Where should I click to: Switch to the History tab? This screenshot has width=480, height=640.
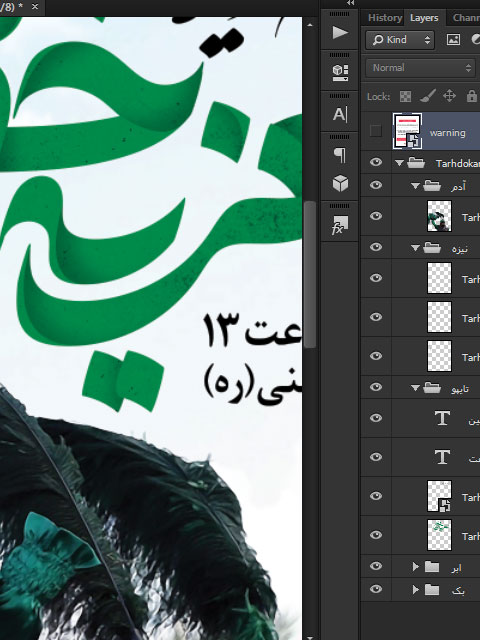[x=384, y=18]
